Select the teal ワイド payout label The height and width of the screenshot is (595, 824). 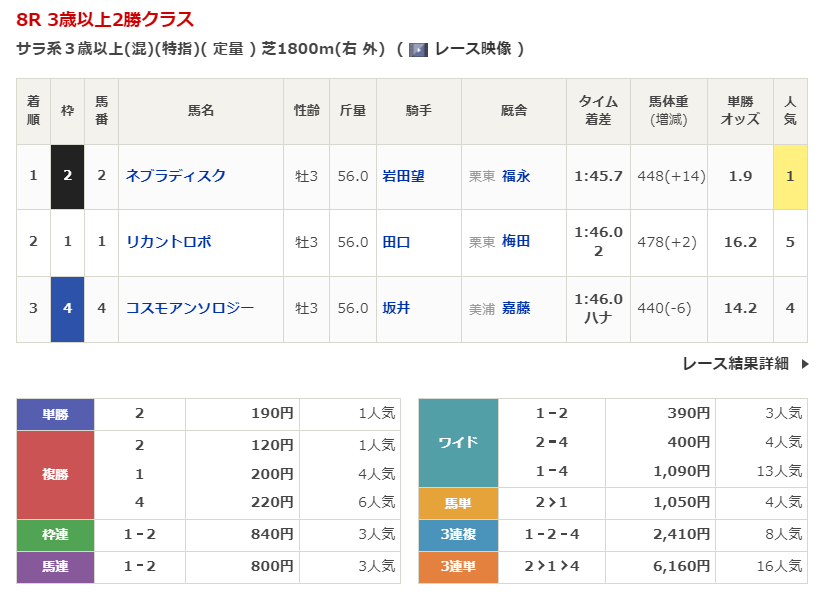click(x=457, y=442)
